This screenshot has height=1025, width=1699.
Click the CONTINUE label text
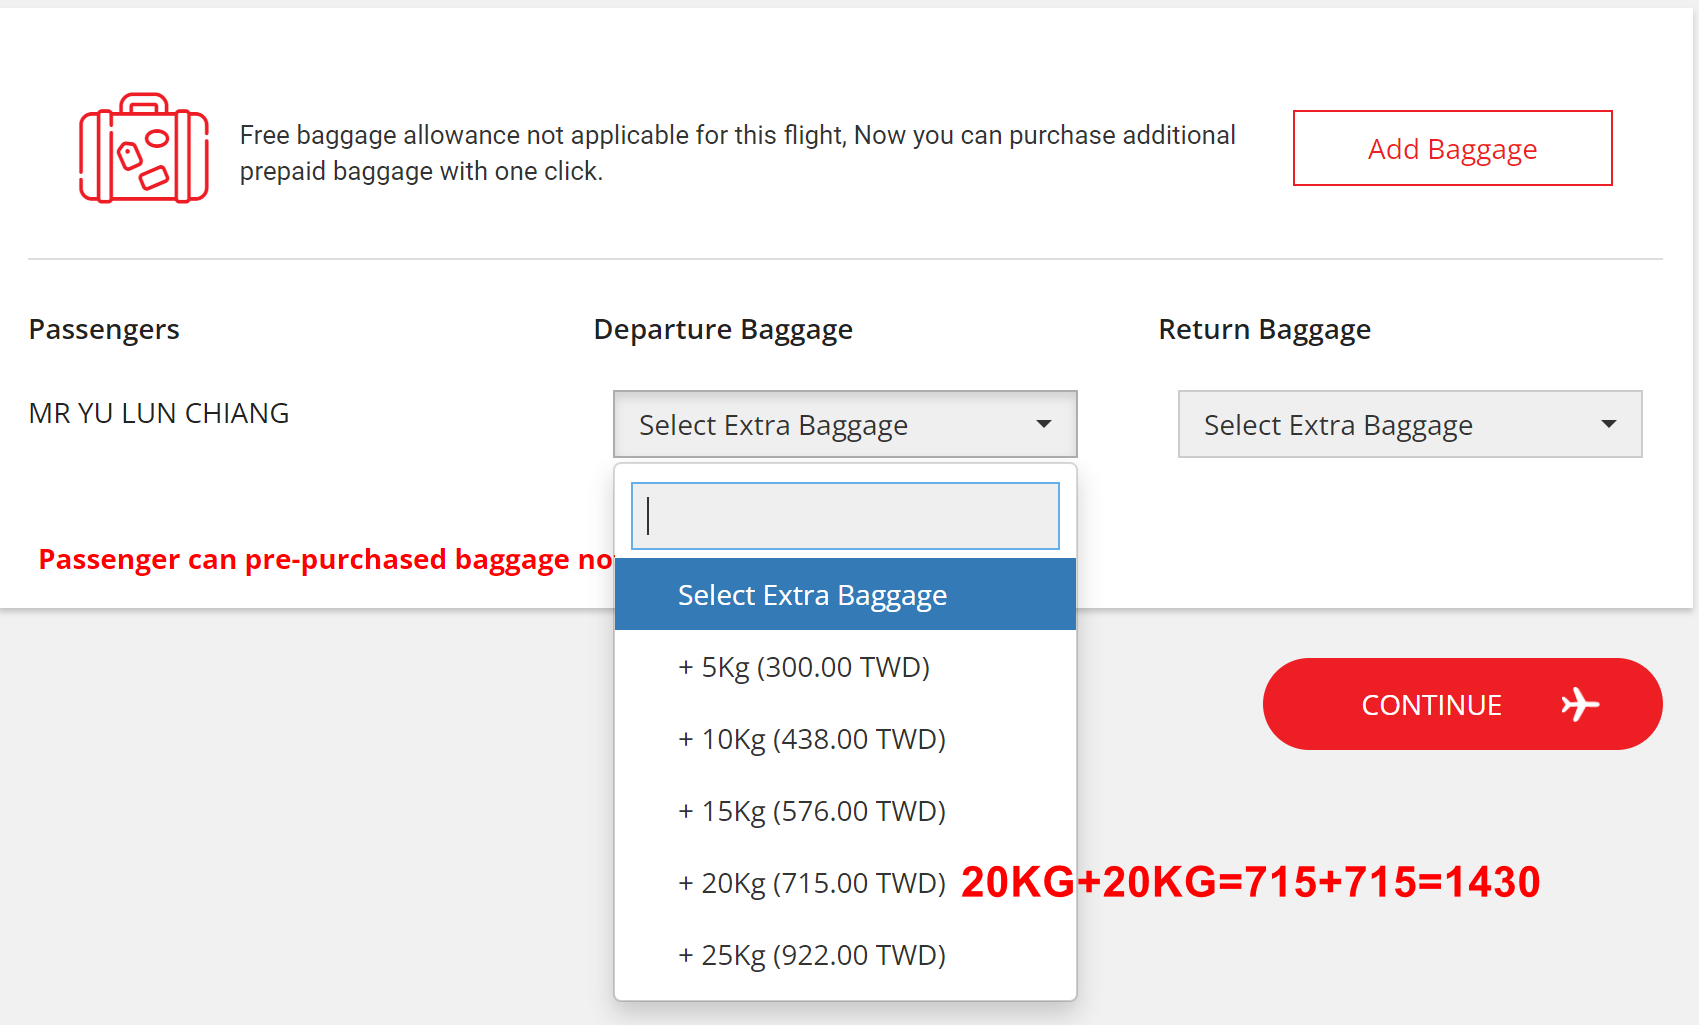pyautogui.click(x=1431, y=705)
